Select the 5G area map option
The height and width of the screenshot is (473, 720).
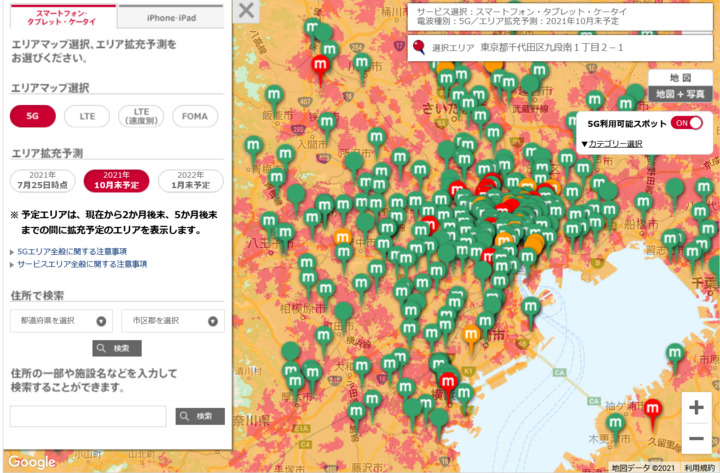[x=33, y=116]
